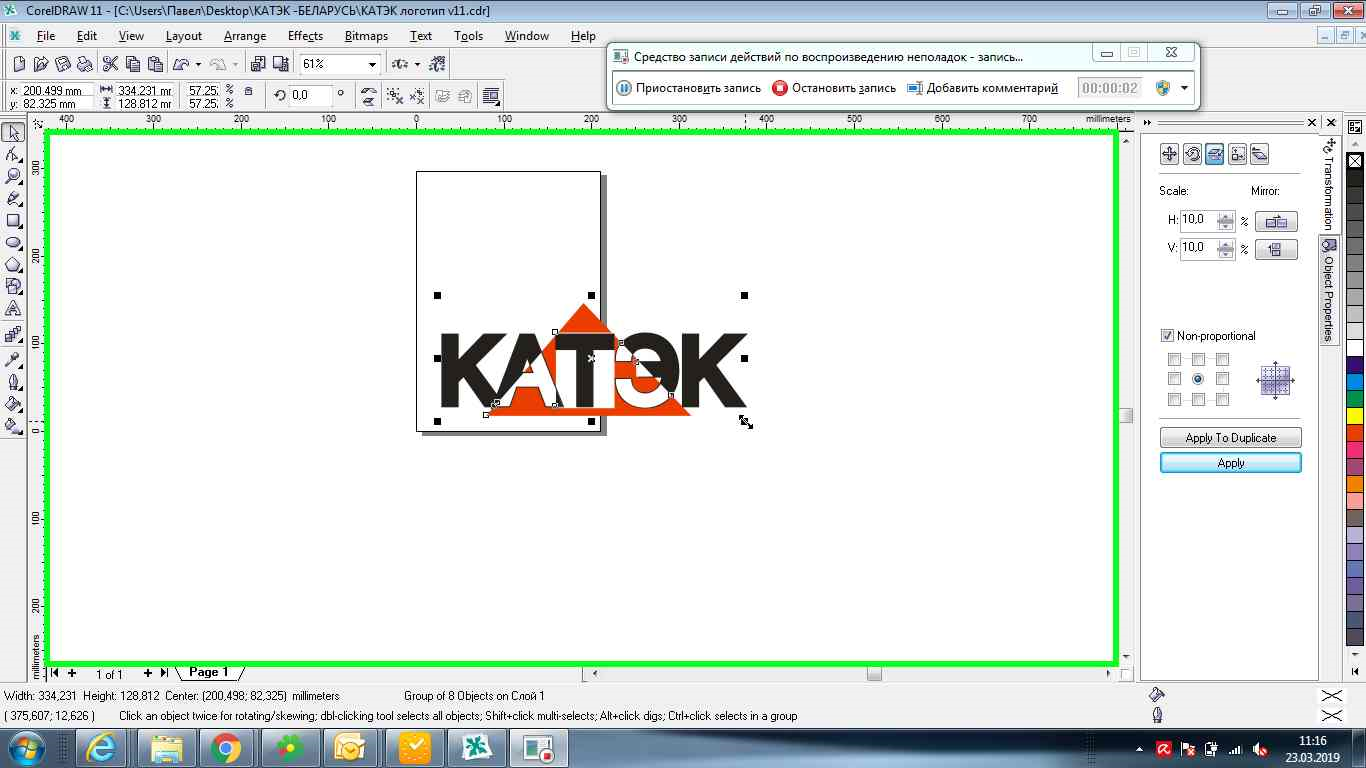Select the center anchor radio button

[x=1198, y=379]
